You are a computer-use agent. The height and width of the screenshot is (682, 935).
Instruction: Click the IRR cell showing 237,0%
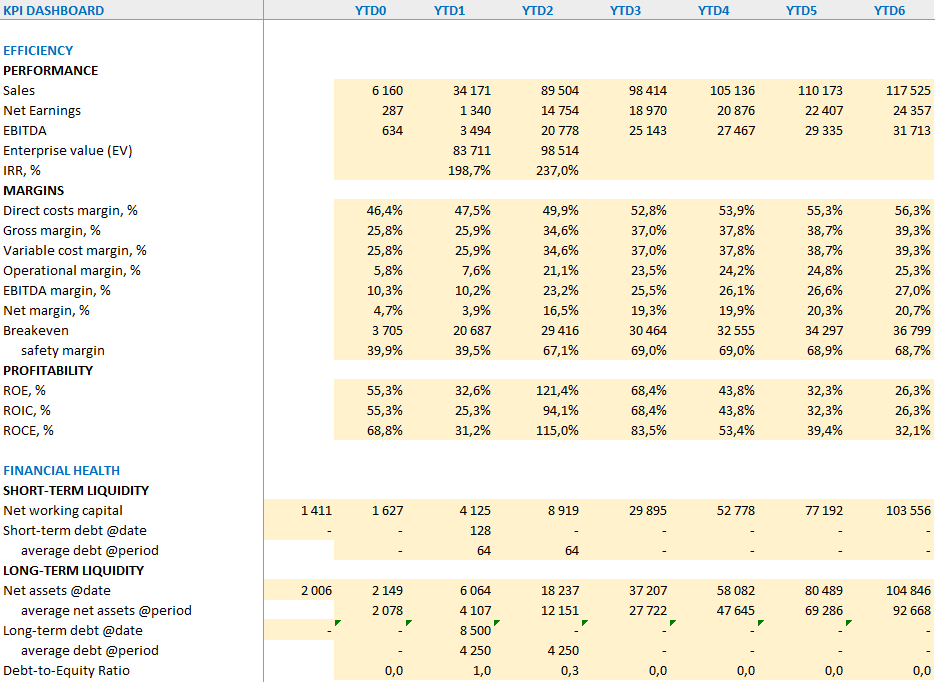click(557, 170)
